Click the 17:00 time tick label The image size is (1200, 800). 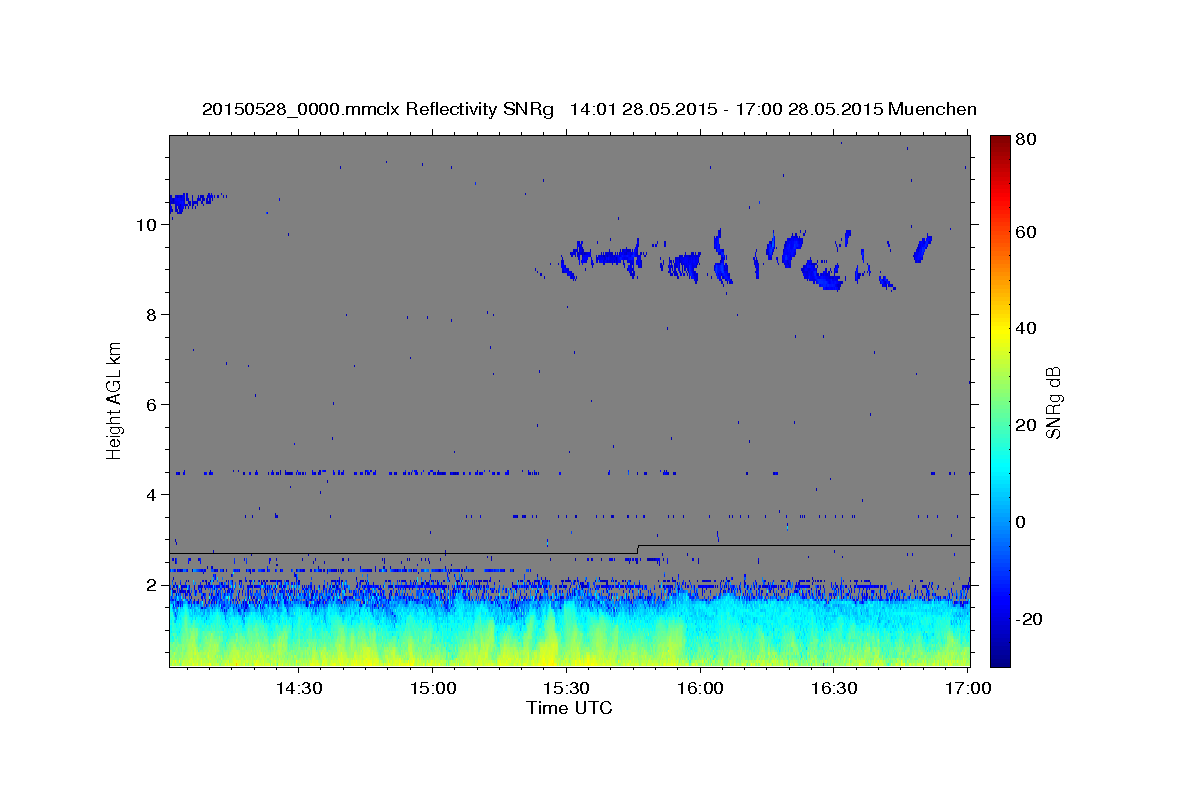point(968,688)
